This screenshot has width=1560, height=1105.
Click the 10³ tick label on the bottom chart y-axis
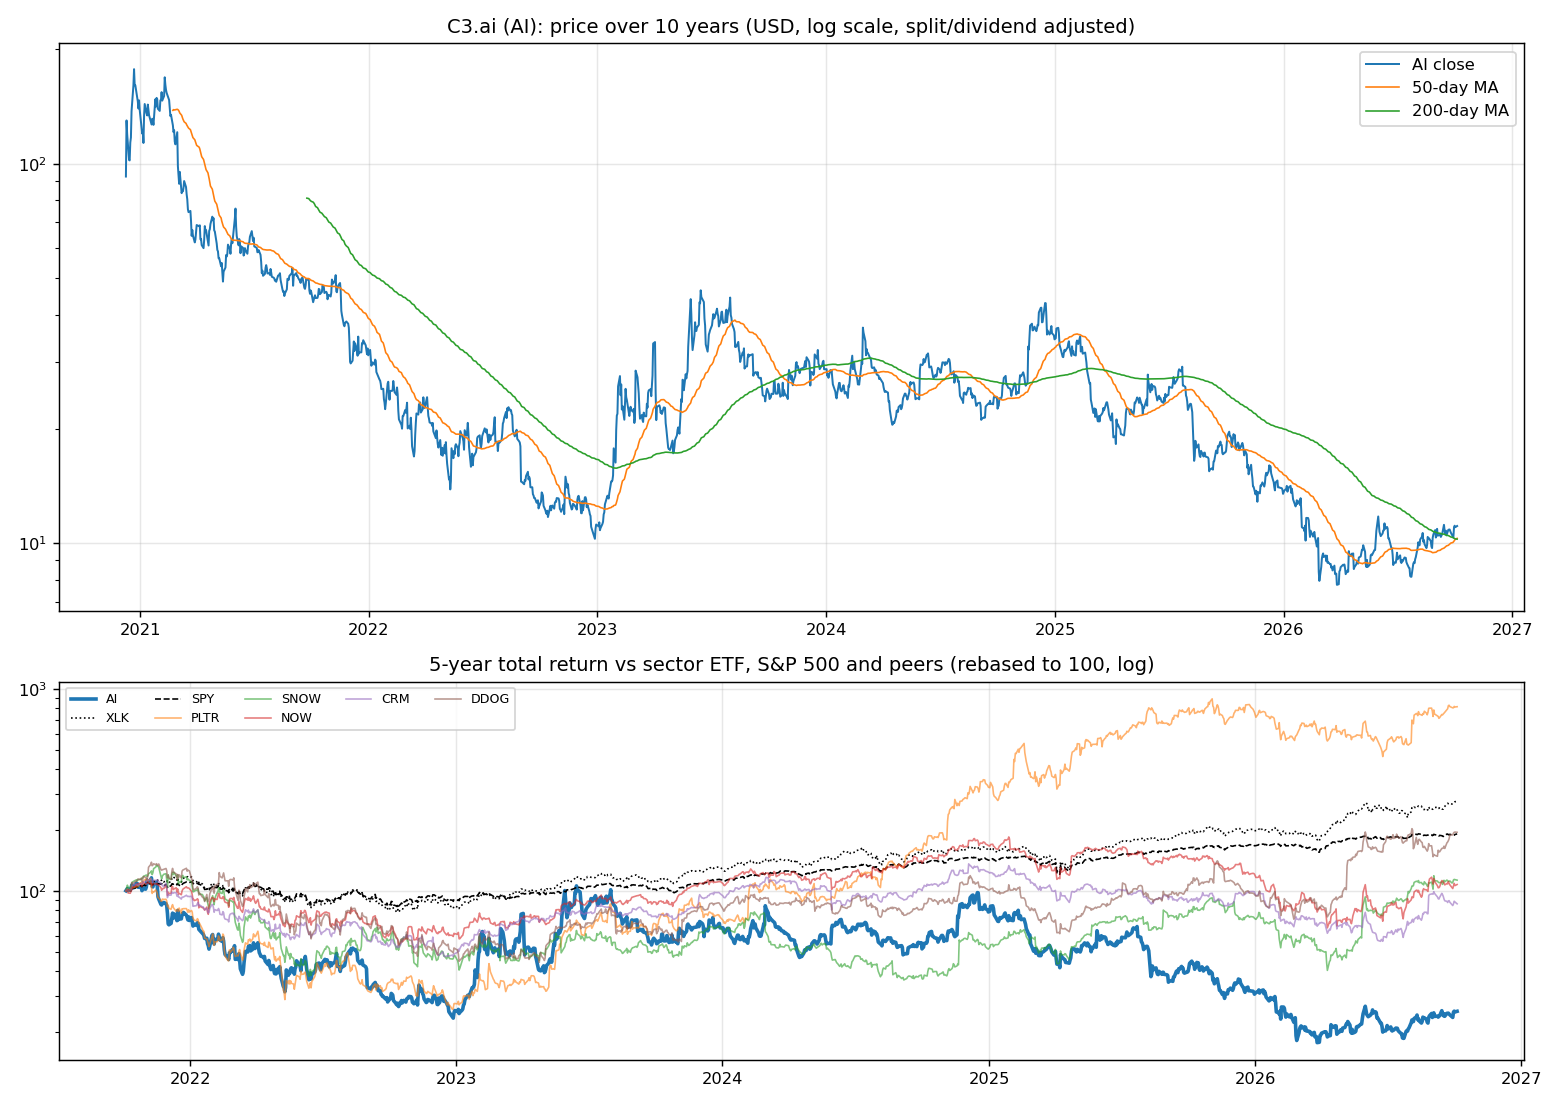pyautogui.click(x=35, y=690)
